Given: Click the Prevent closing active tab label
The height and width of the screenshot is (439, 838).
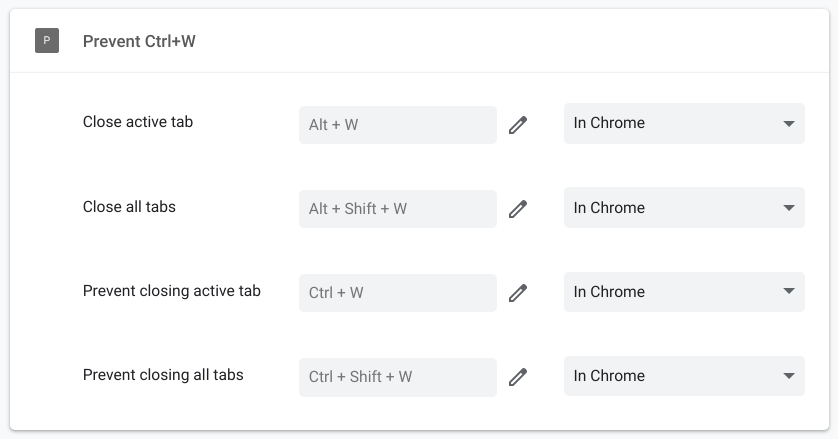Looking at the screenshot, I should 172,291.
